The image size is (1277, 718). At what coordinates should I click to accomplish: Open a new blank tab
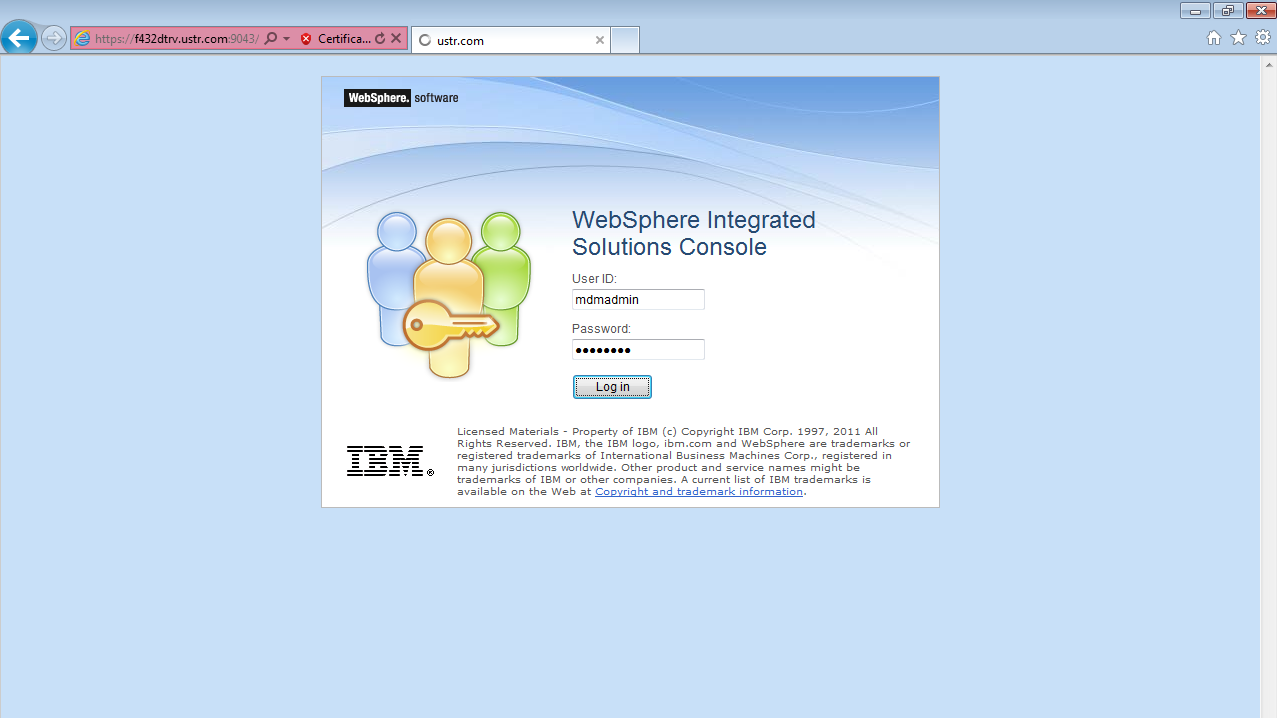pos(625,40)
